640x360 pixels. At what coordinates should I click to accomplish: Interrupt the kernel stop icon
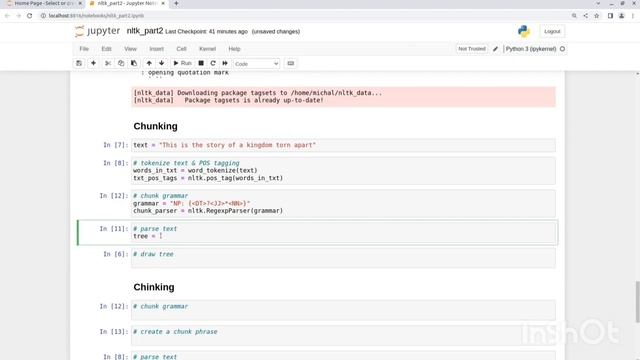tap(201, 63)
